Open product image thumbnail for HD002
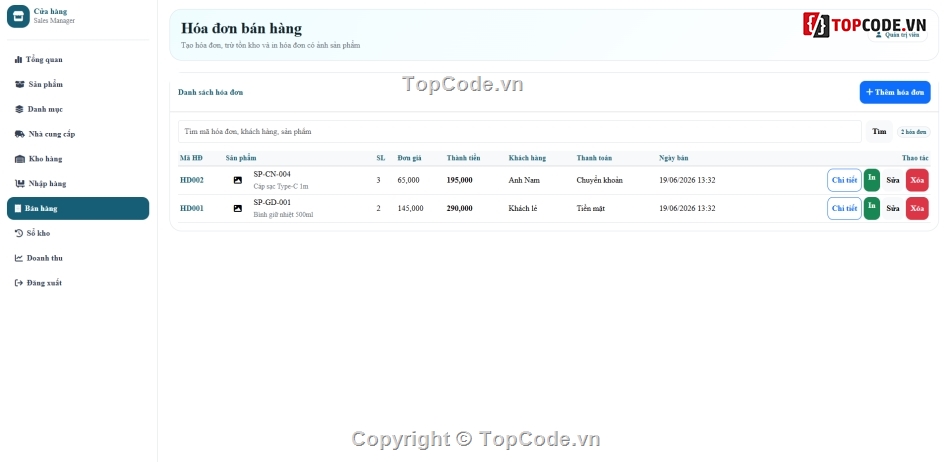This screenshot has height=462, width=950. pyautogui.click(x=238, y=180)
